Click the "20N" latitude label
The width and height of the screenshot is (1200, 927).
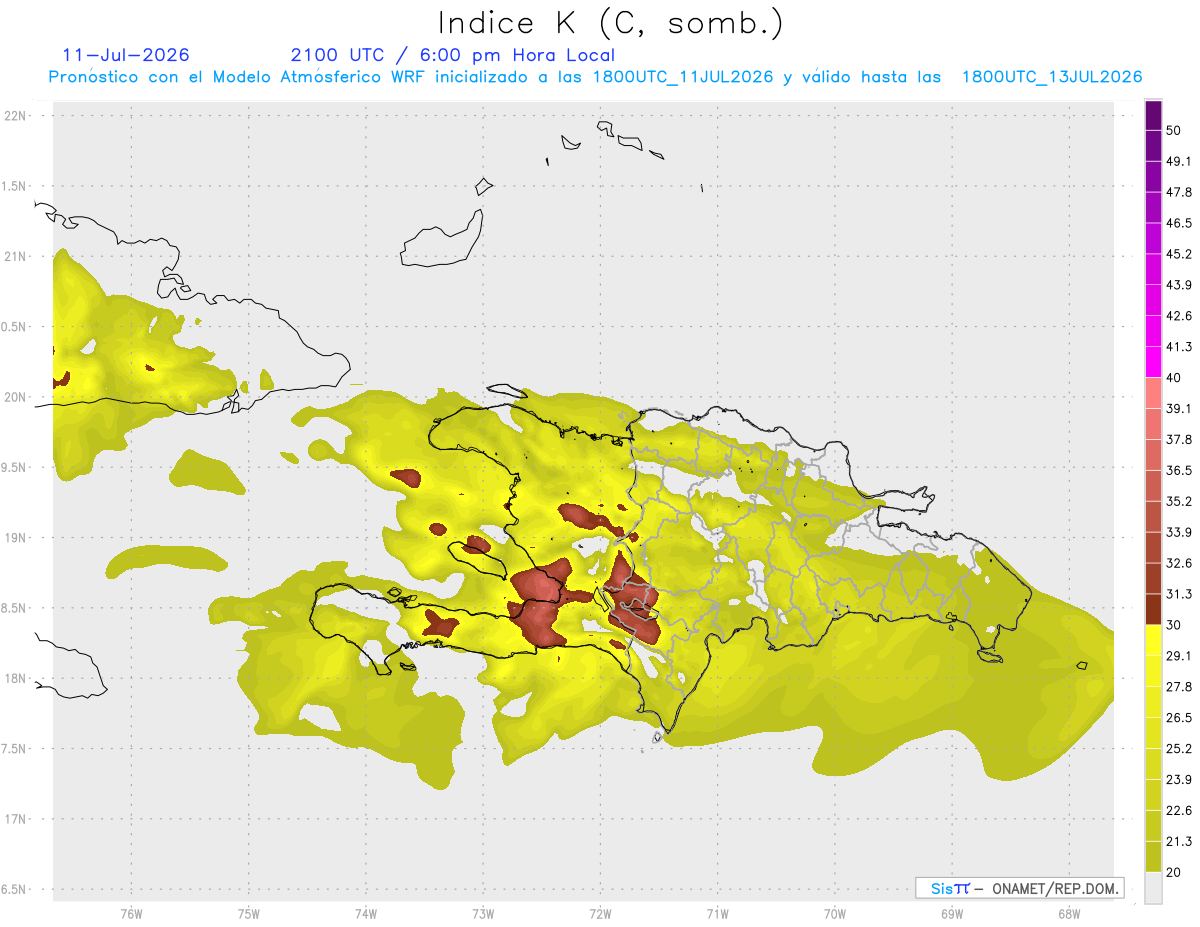(15, 397)
